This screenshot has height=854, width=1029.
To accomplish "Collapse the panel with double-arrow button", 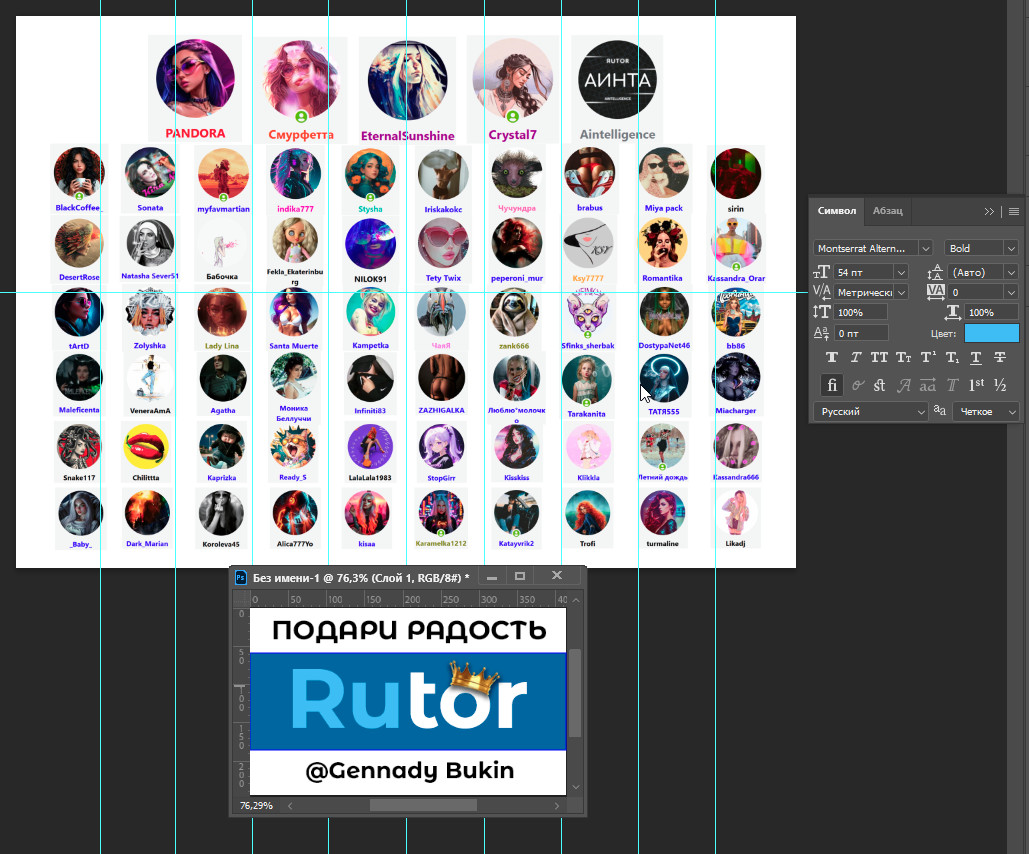I will pyautogui.click(x=989, y=211).
